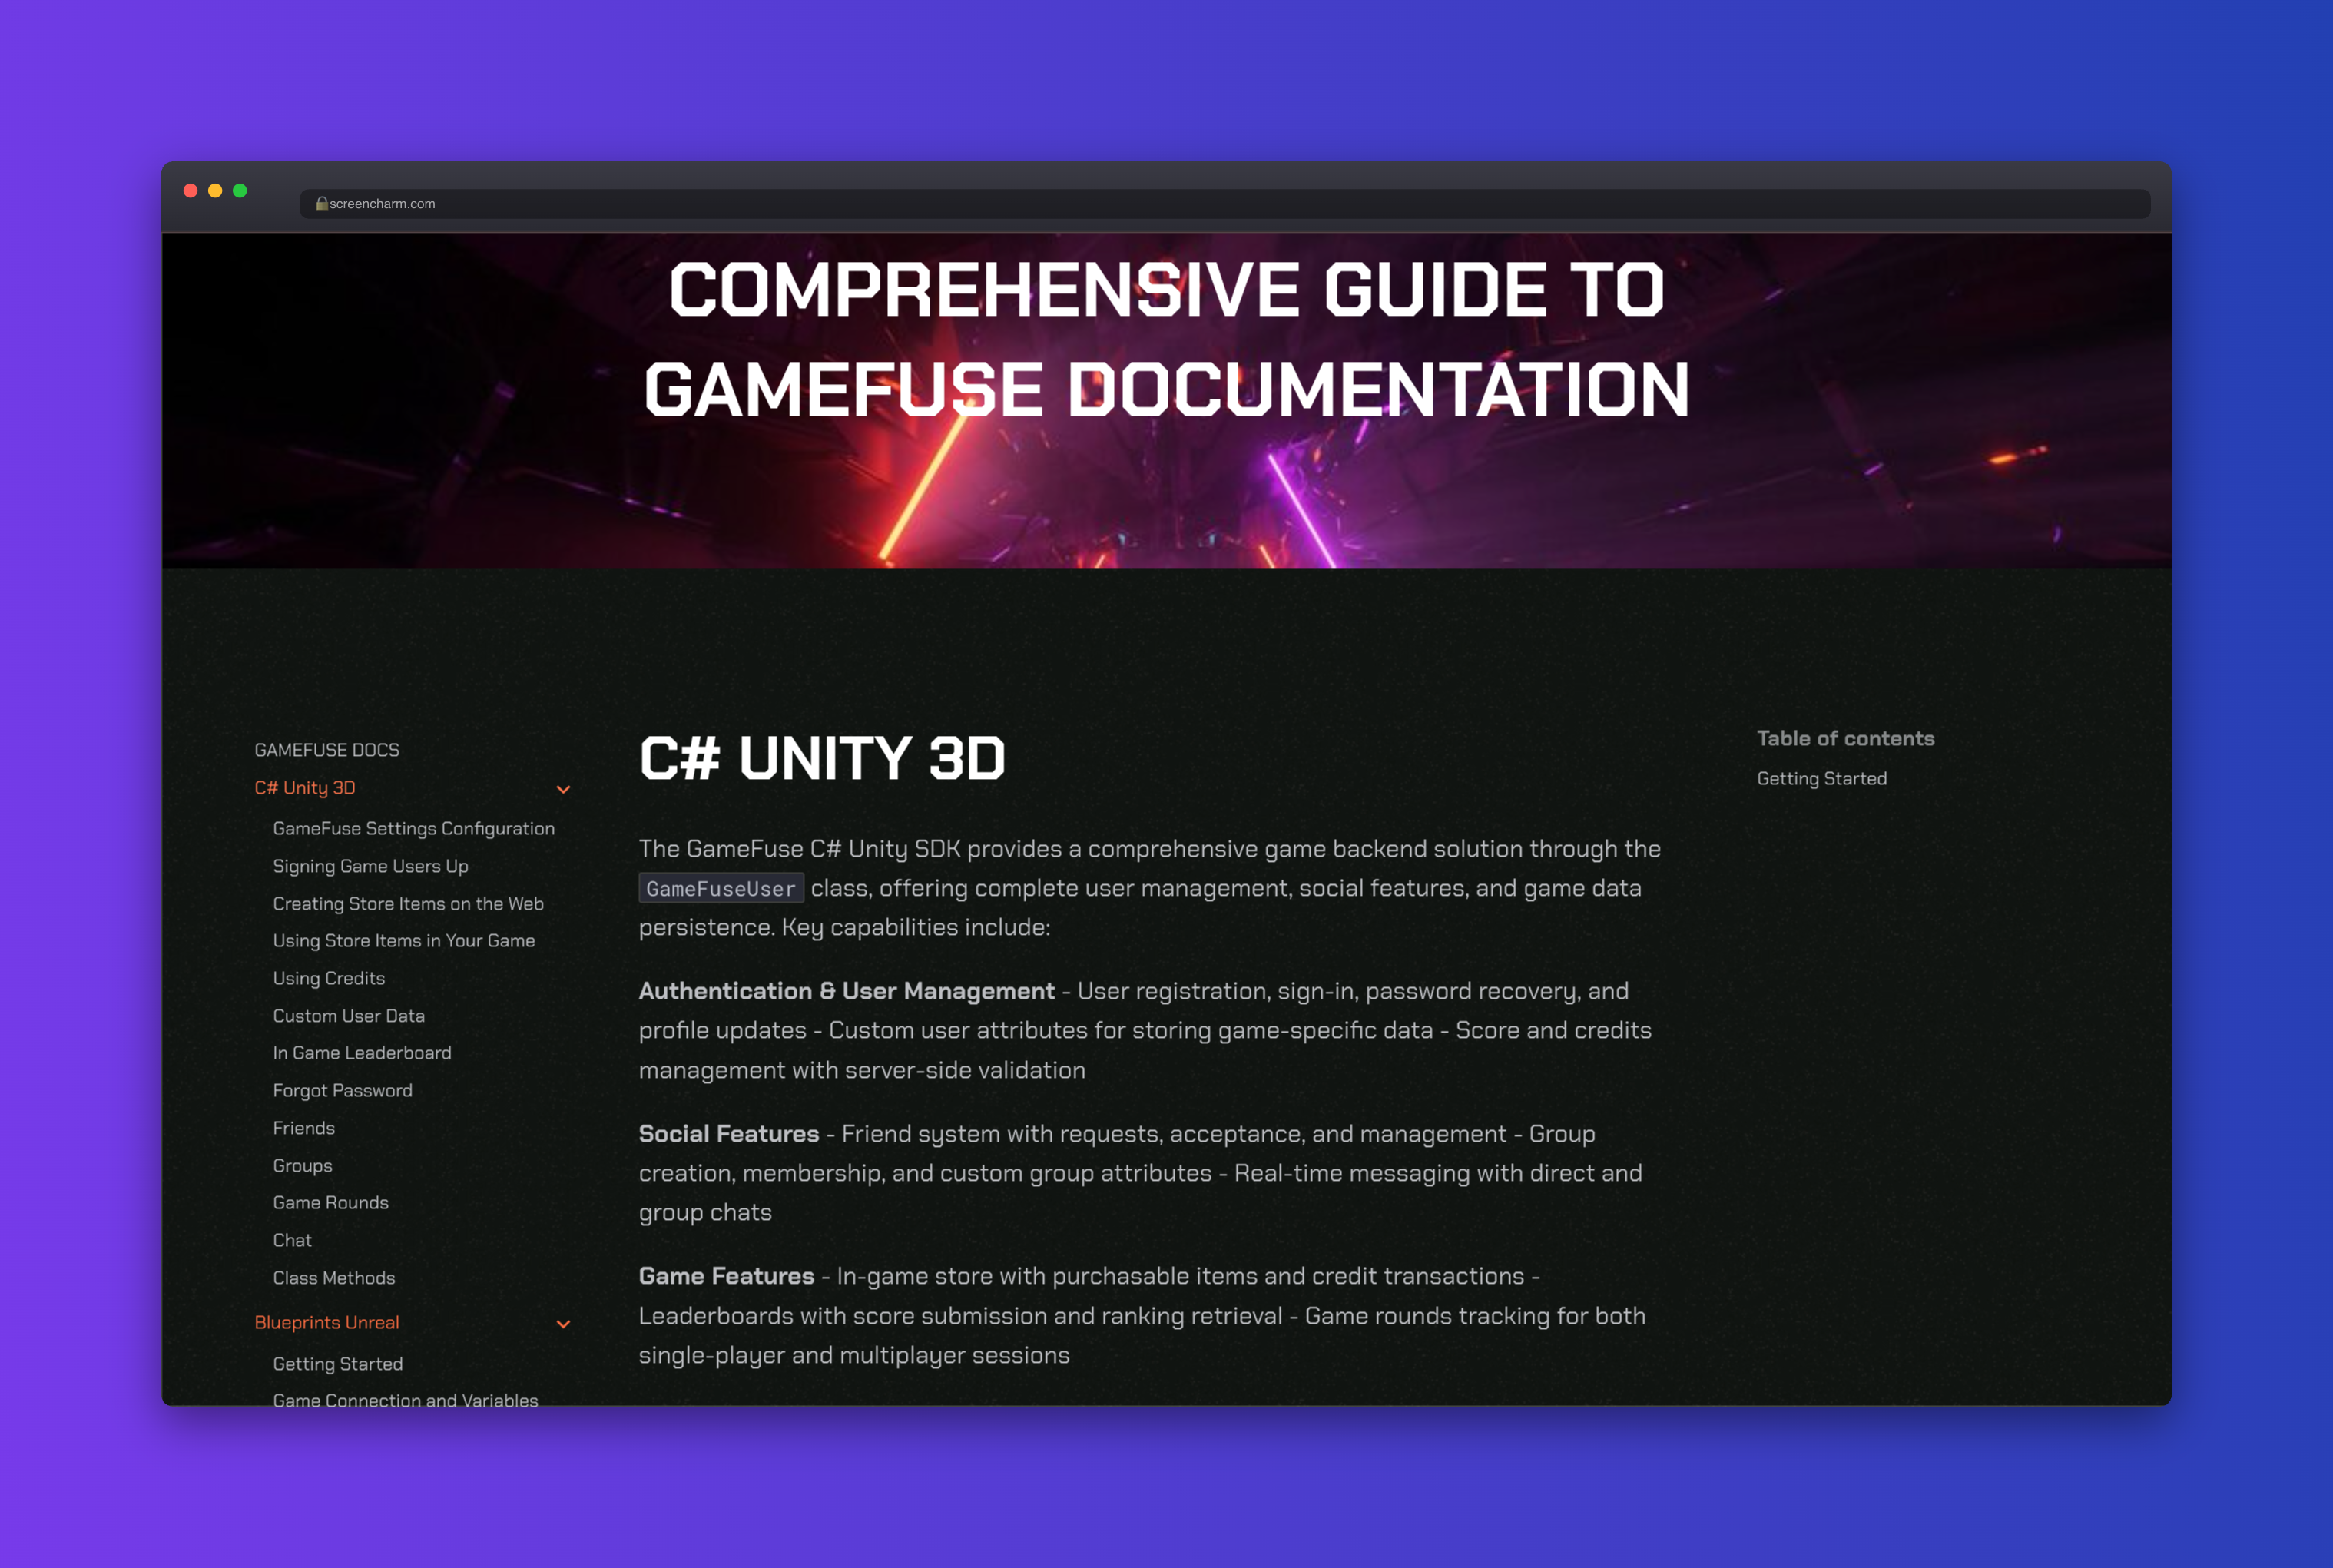Click the red close window button
The width and height of the screenshot is (2333, 1568).
coord(190,190)
